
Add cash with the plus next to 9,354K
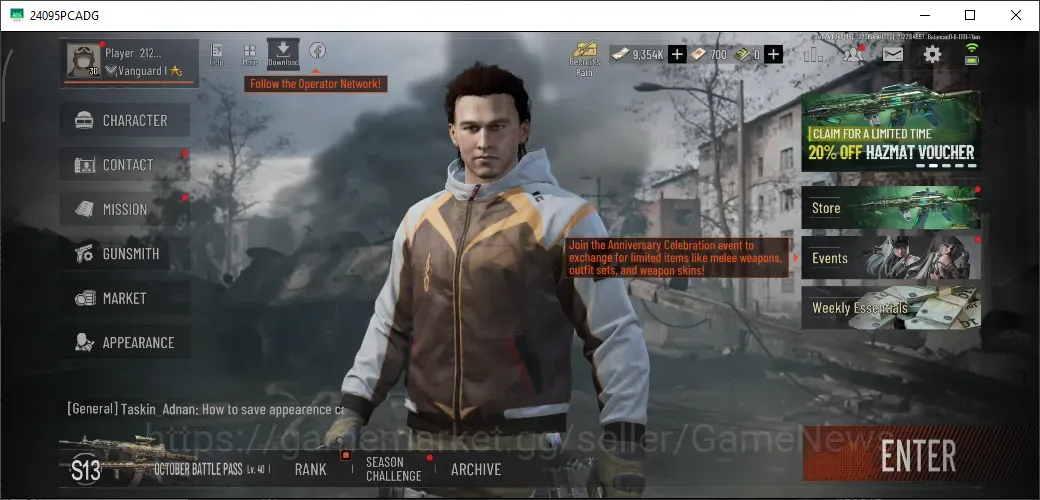677,54
